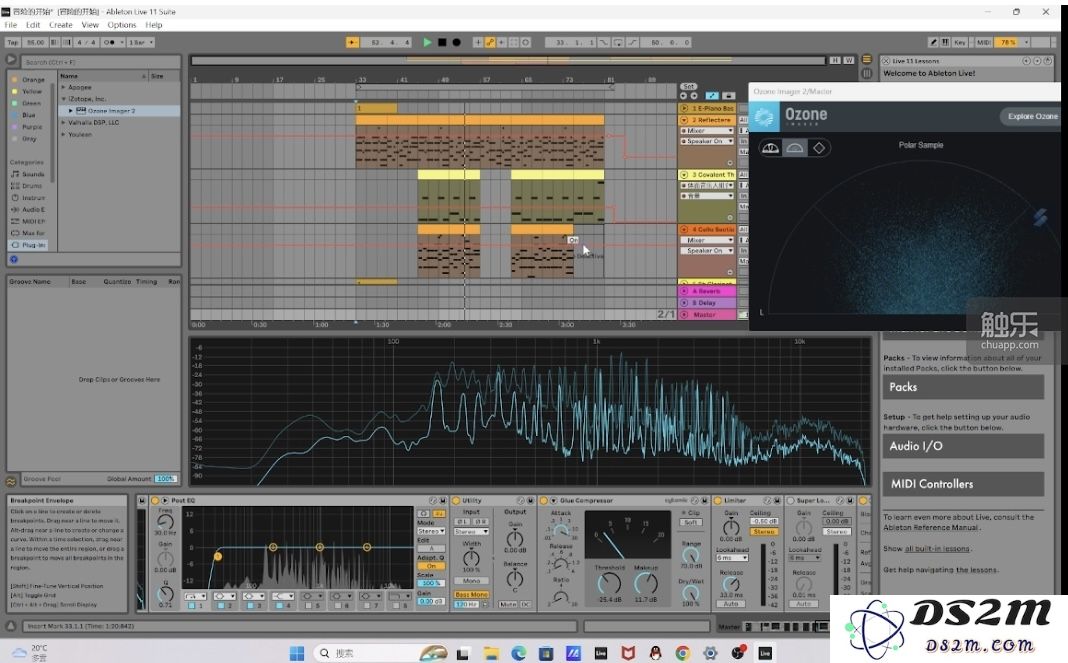Open the Ableton Reference Manual link

(x=930, y=528)
